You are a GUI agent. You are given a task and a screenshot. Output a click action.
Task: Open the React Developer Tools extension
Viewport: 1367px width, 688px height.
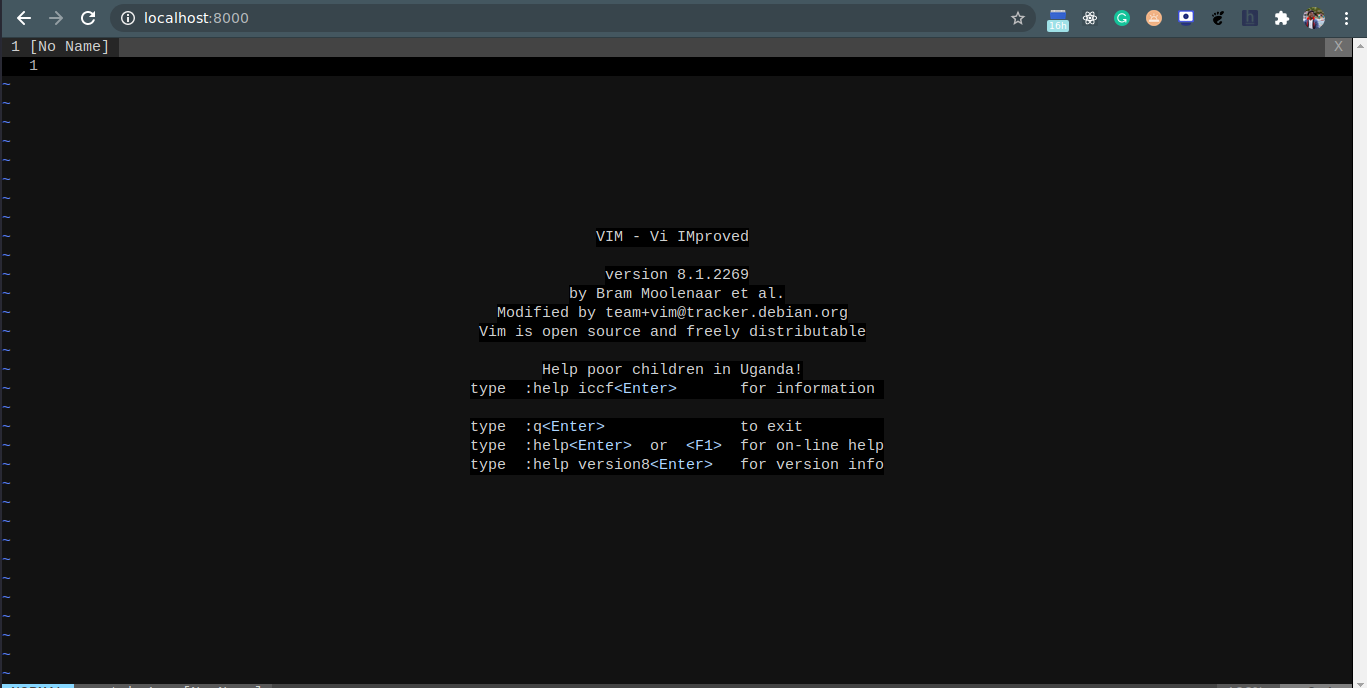(x=1090, y=18)
